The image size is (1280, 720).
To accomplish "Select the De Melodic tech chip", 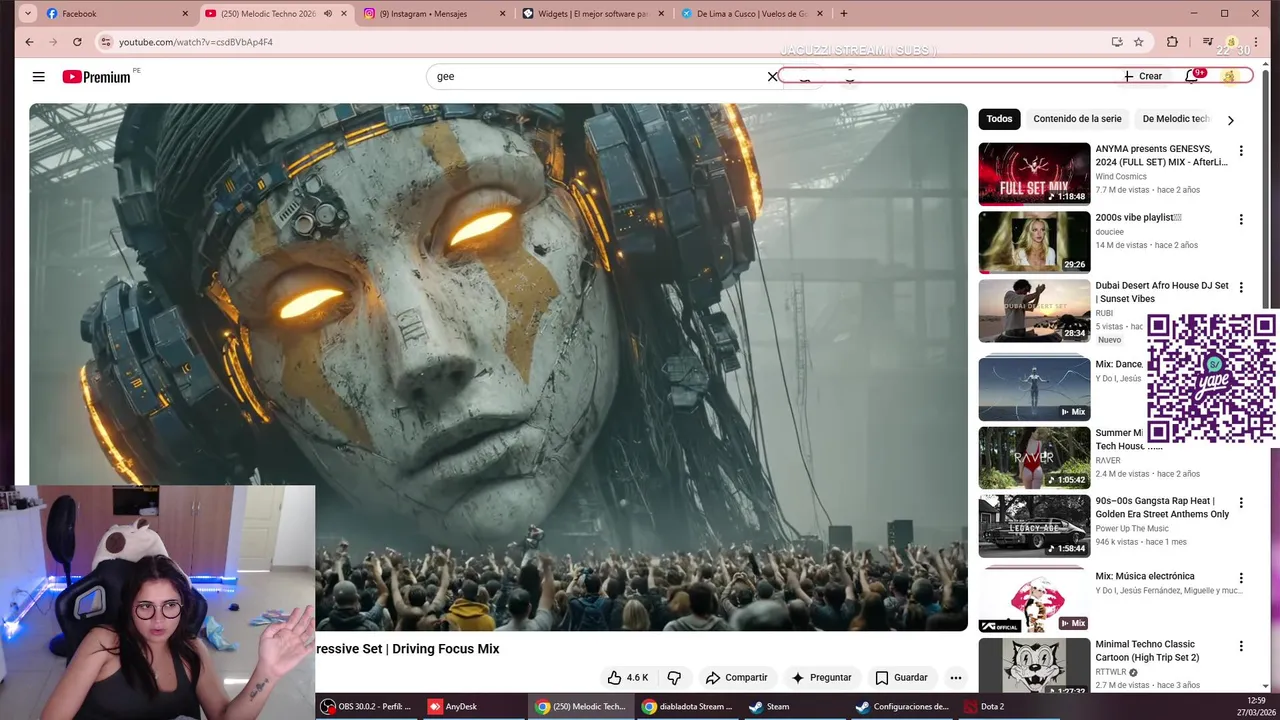I will tap(1176, 119).
